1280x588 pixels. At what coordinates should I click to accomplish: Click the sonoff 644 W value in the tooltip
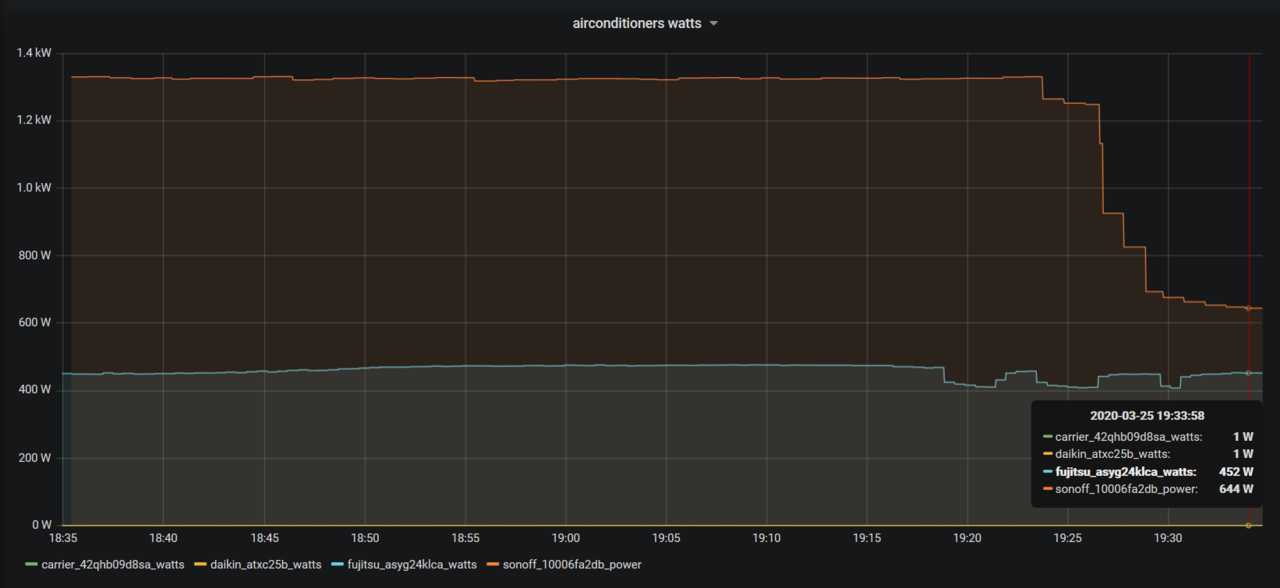coord(1236,489)
